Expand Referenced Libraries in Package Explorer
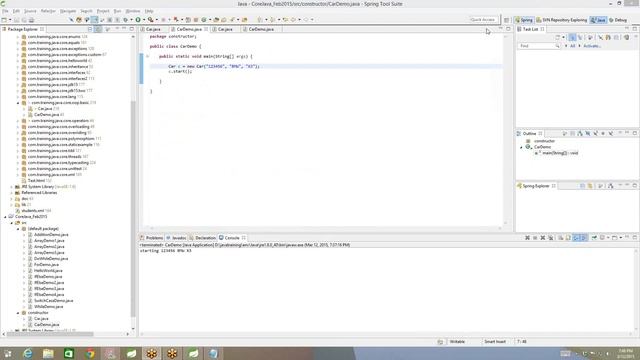The width and height of the screenshot is (640, 360). (x=11, y=193)
